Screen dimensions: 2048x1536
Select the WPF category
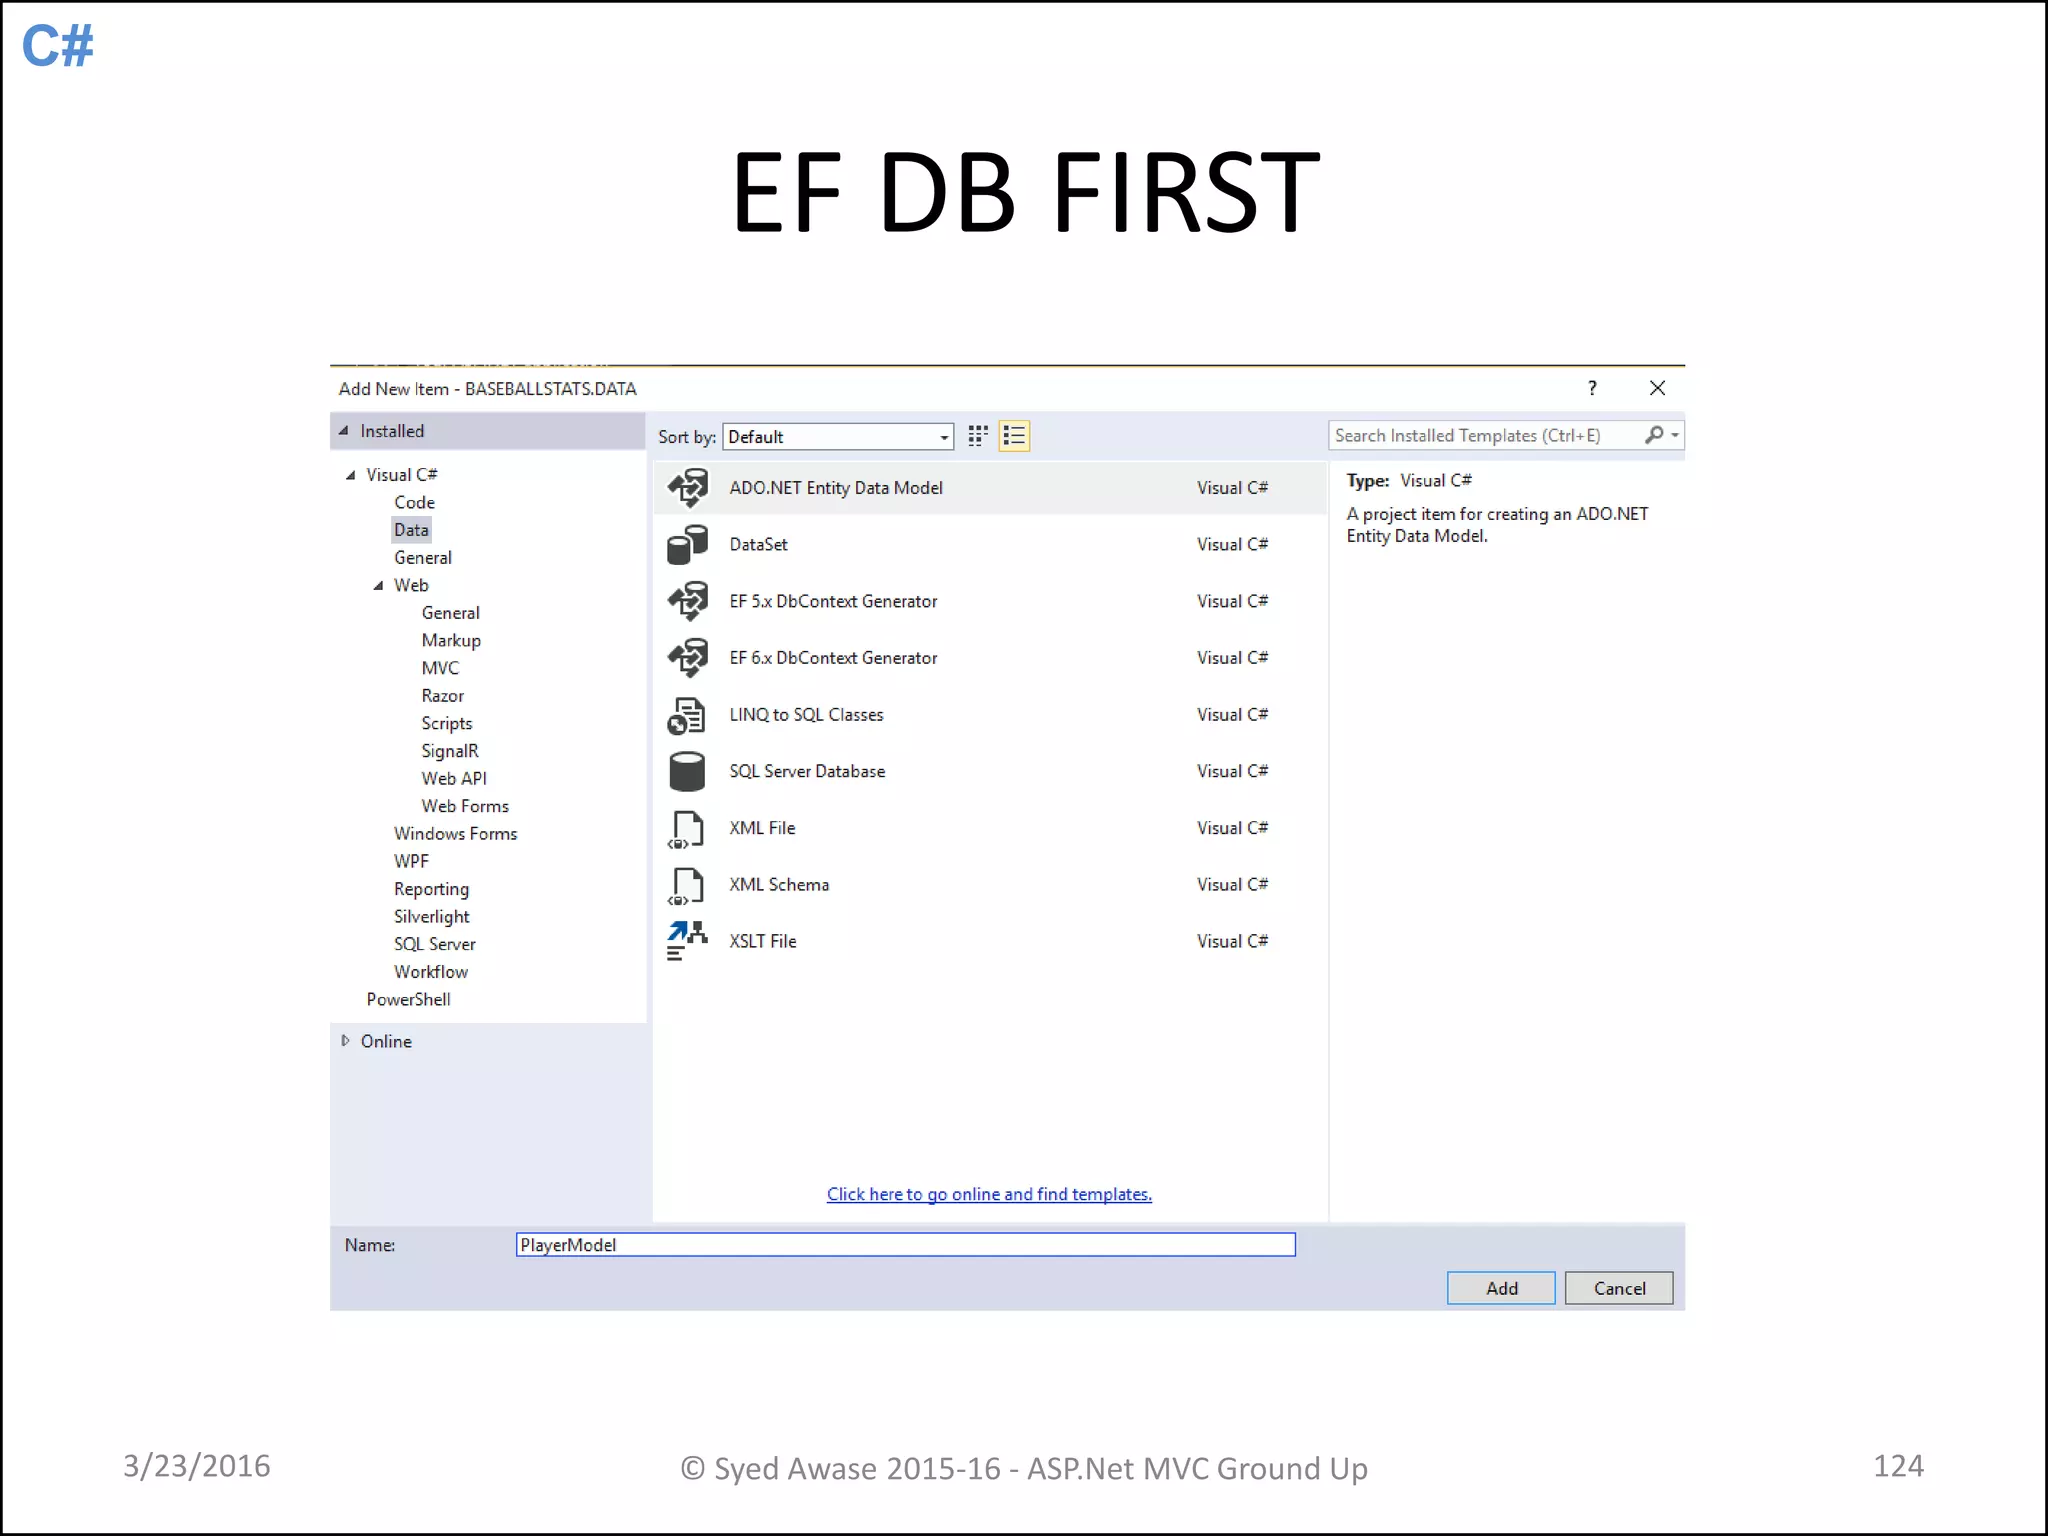pos(411,861)
